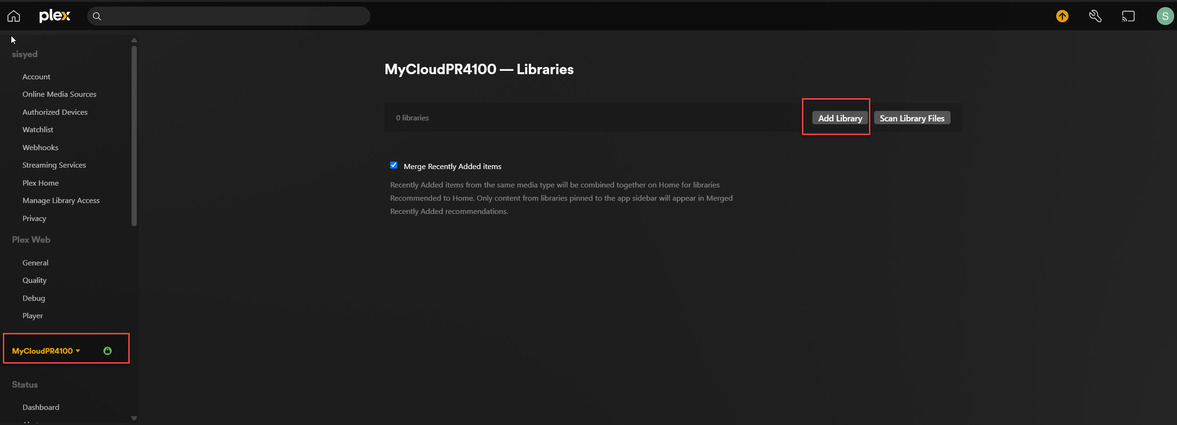Open Streaming Services settings
This screenshot has width=1177, height=425.
point(54,165)
